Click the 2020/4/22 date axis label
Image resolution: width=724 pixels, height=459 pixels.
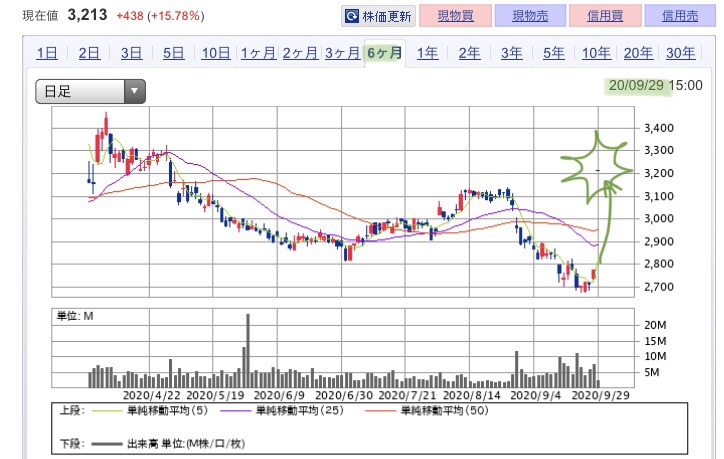click(151, 395)
